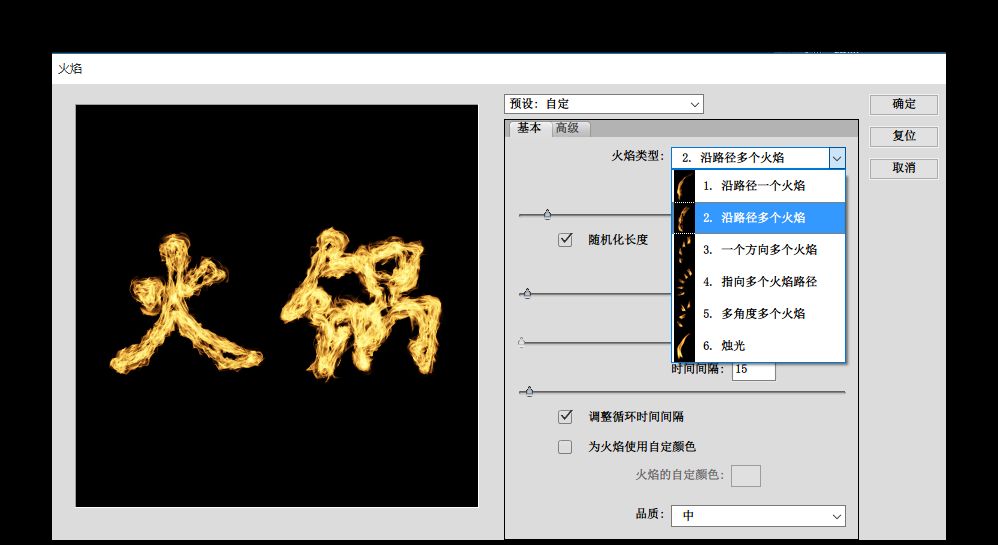
Task: Pick 5. 多角度多个火焰 option
Action: click(x=759, y=313)
